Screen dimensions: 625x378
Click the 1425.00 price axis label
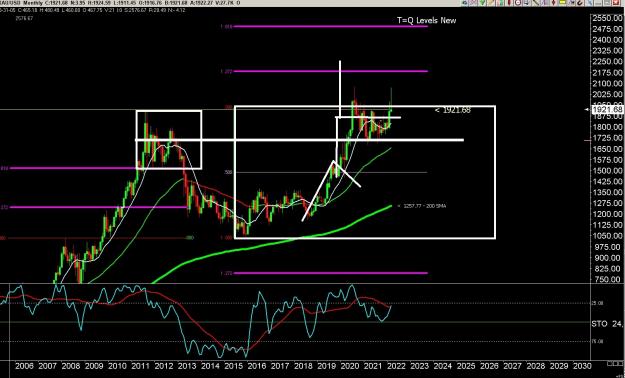point(607,181)
